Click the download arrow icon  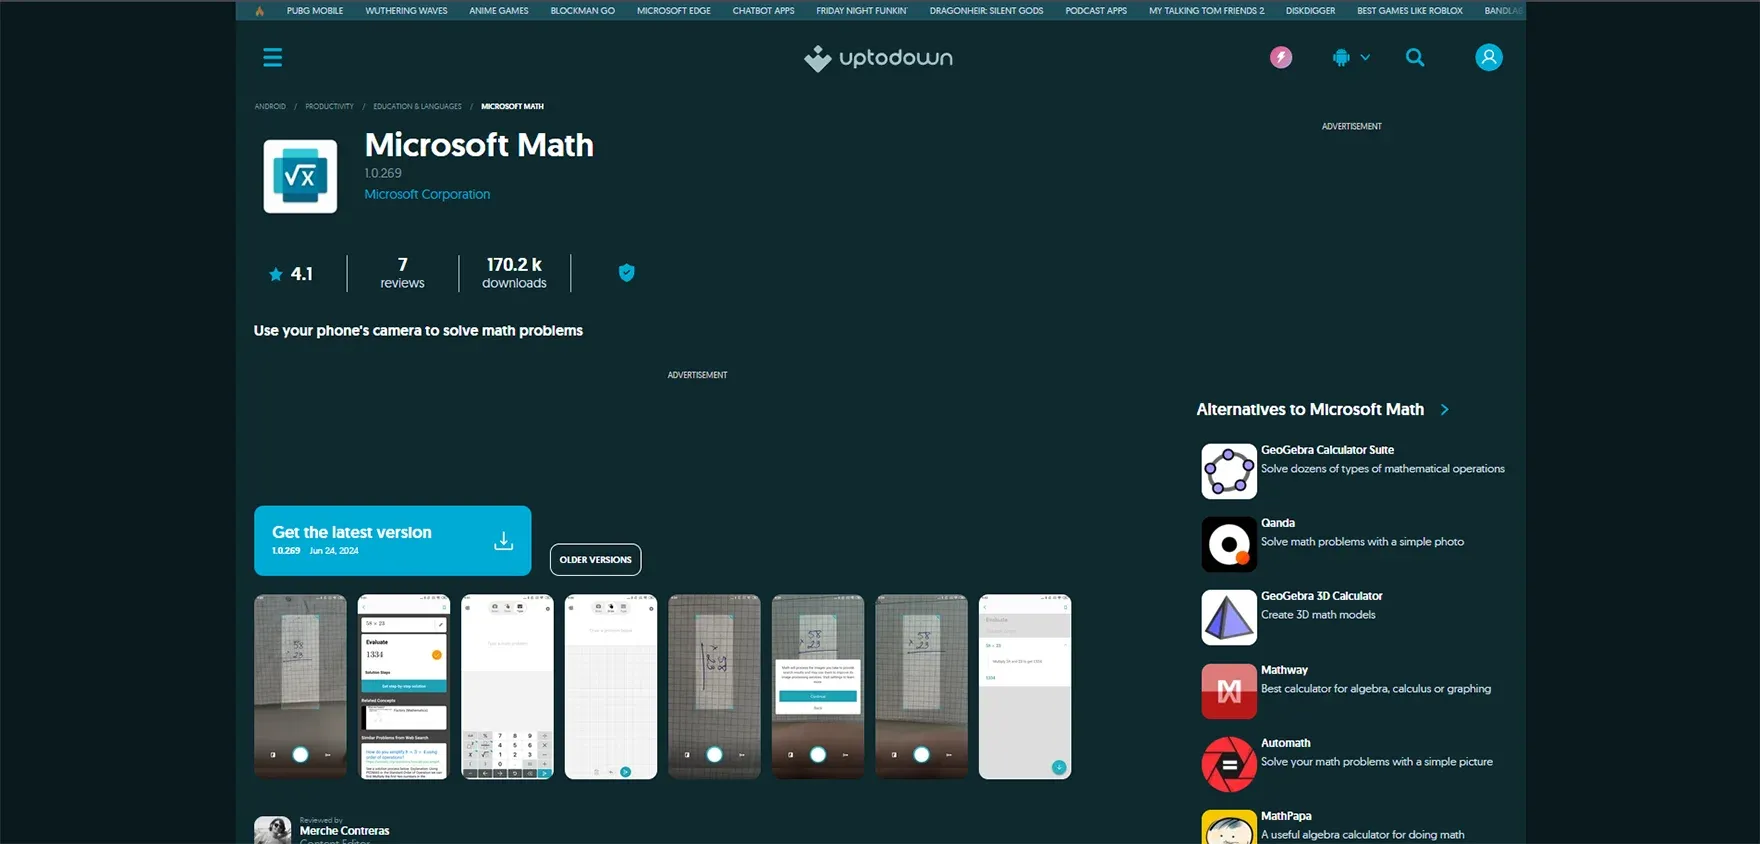click(503, 541)
